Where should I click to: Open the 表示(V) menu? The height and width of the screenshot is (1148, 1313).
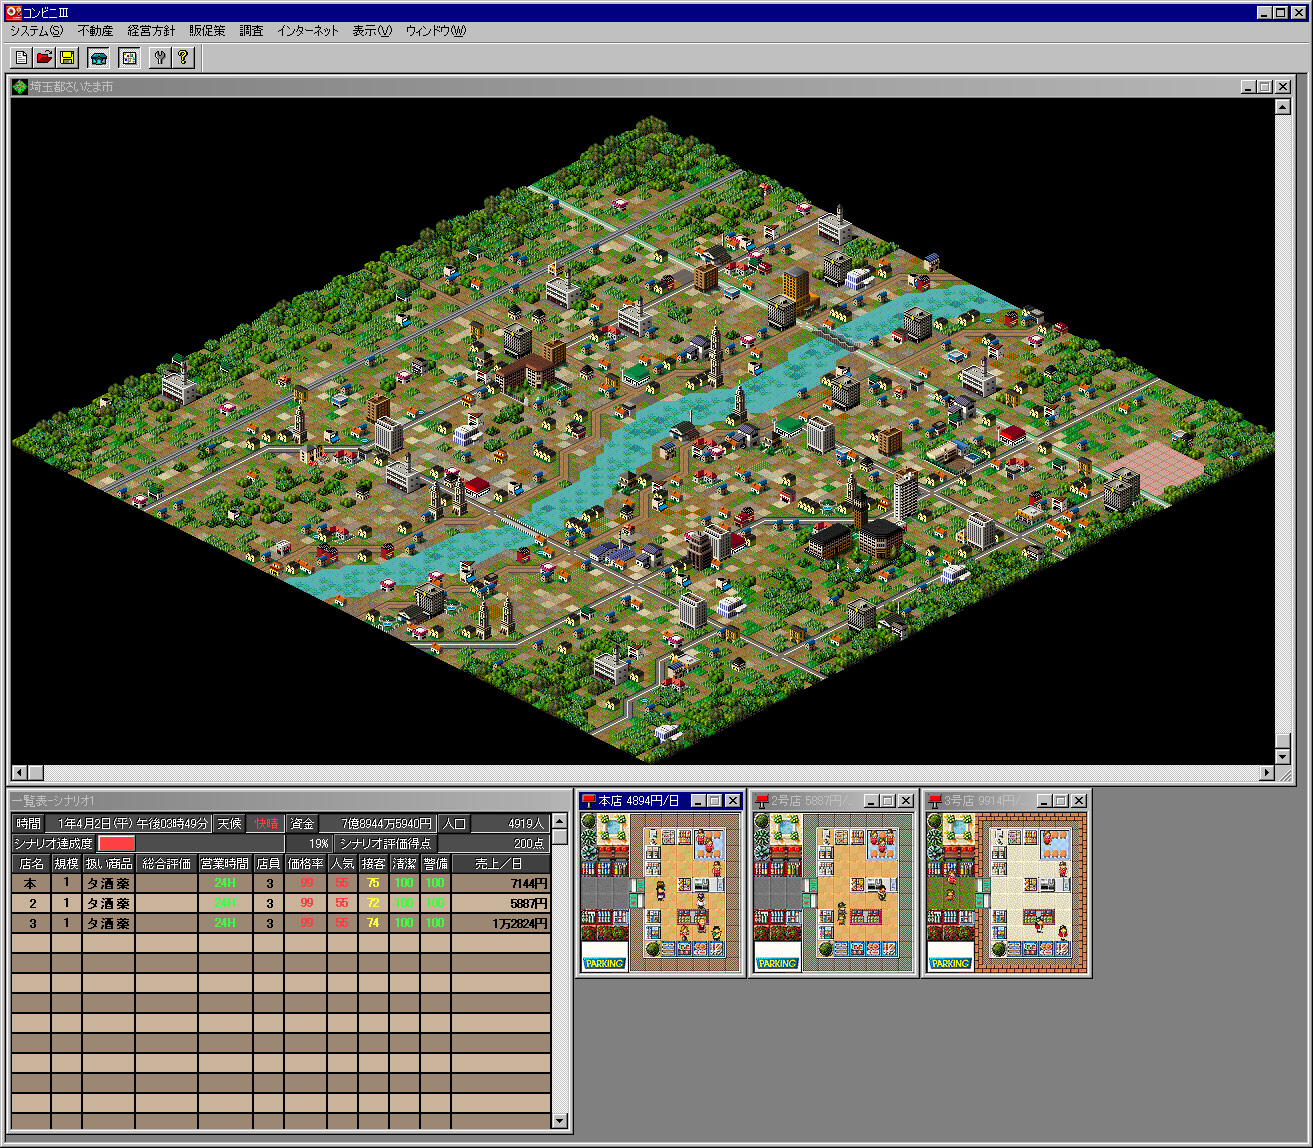pyautogui.click(x=372, y=31)
